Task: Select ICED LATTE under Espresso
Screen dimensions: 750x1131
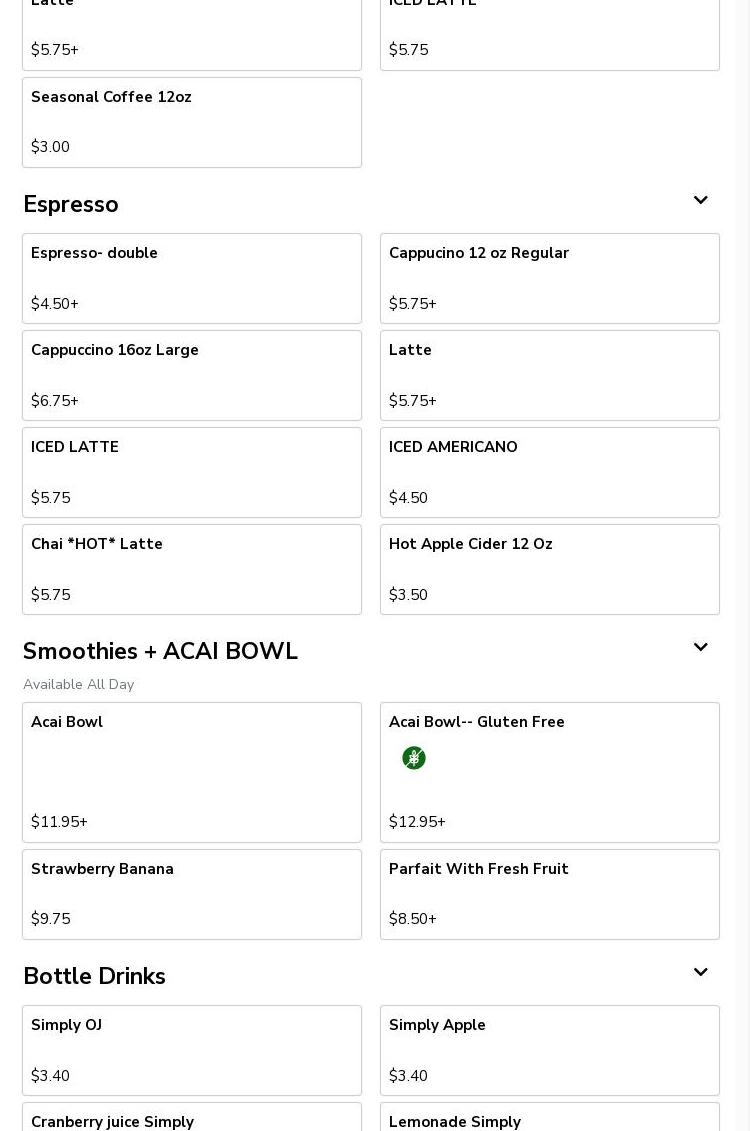Action: coord(192,472)
